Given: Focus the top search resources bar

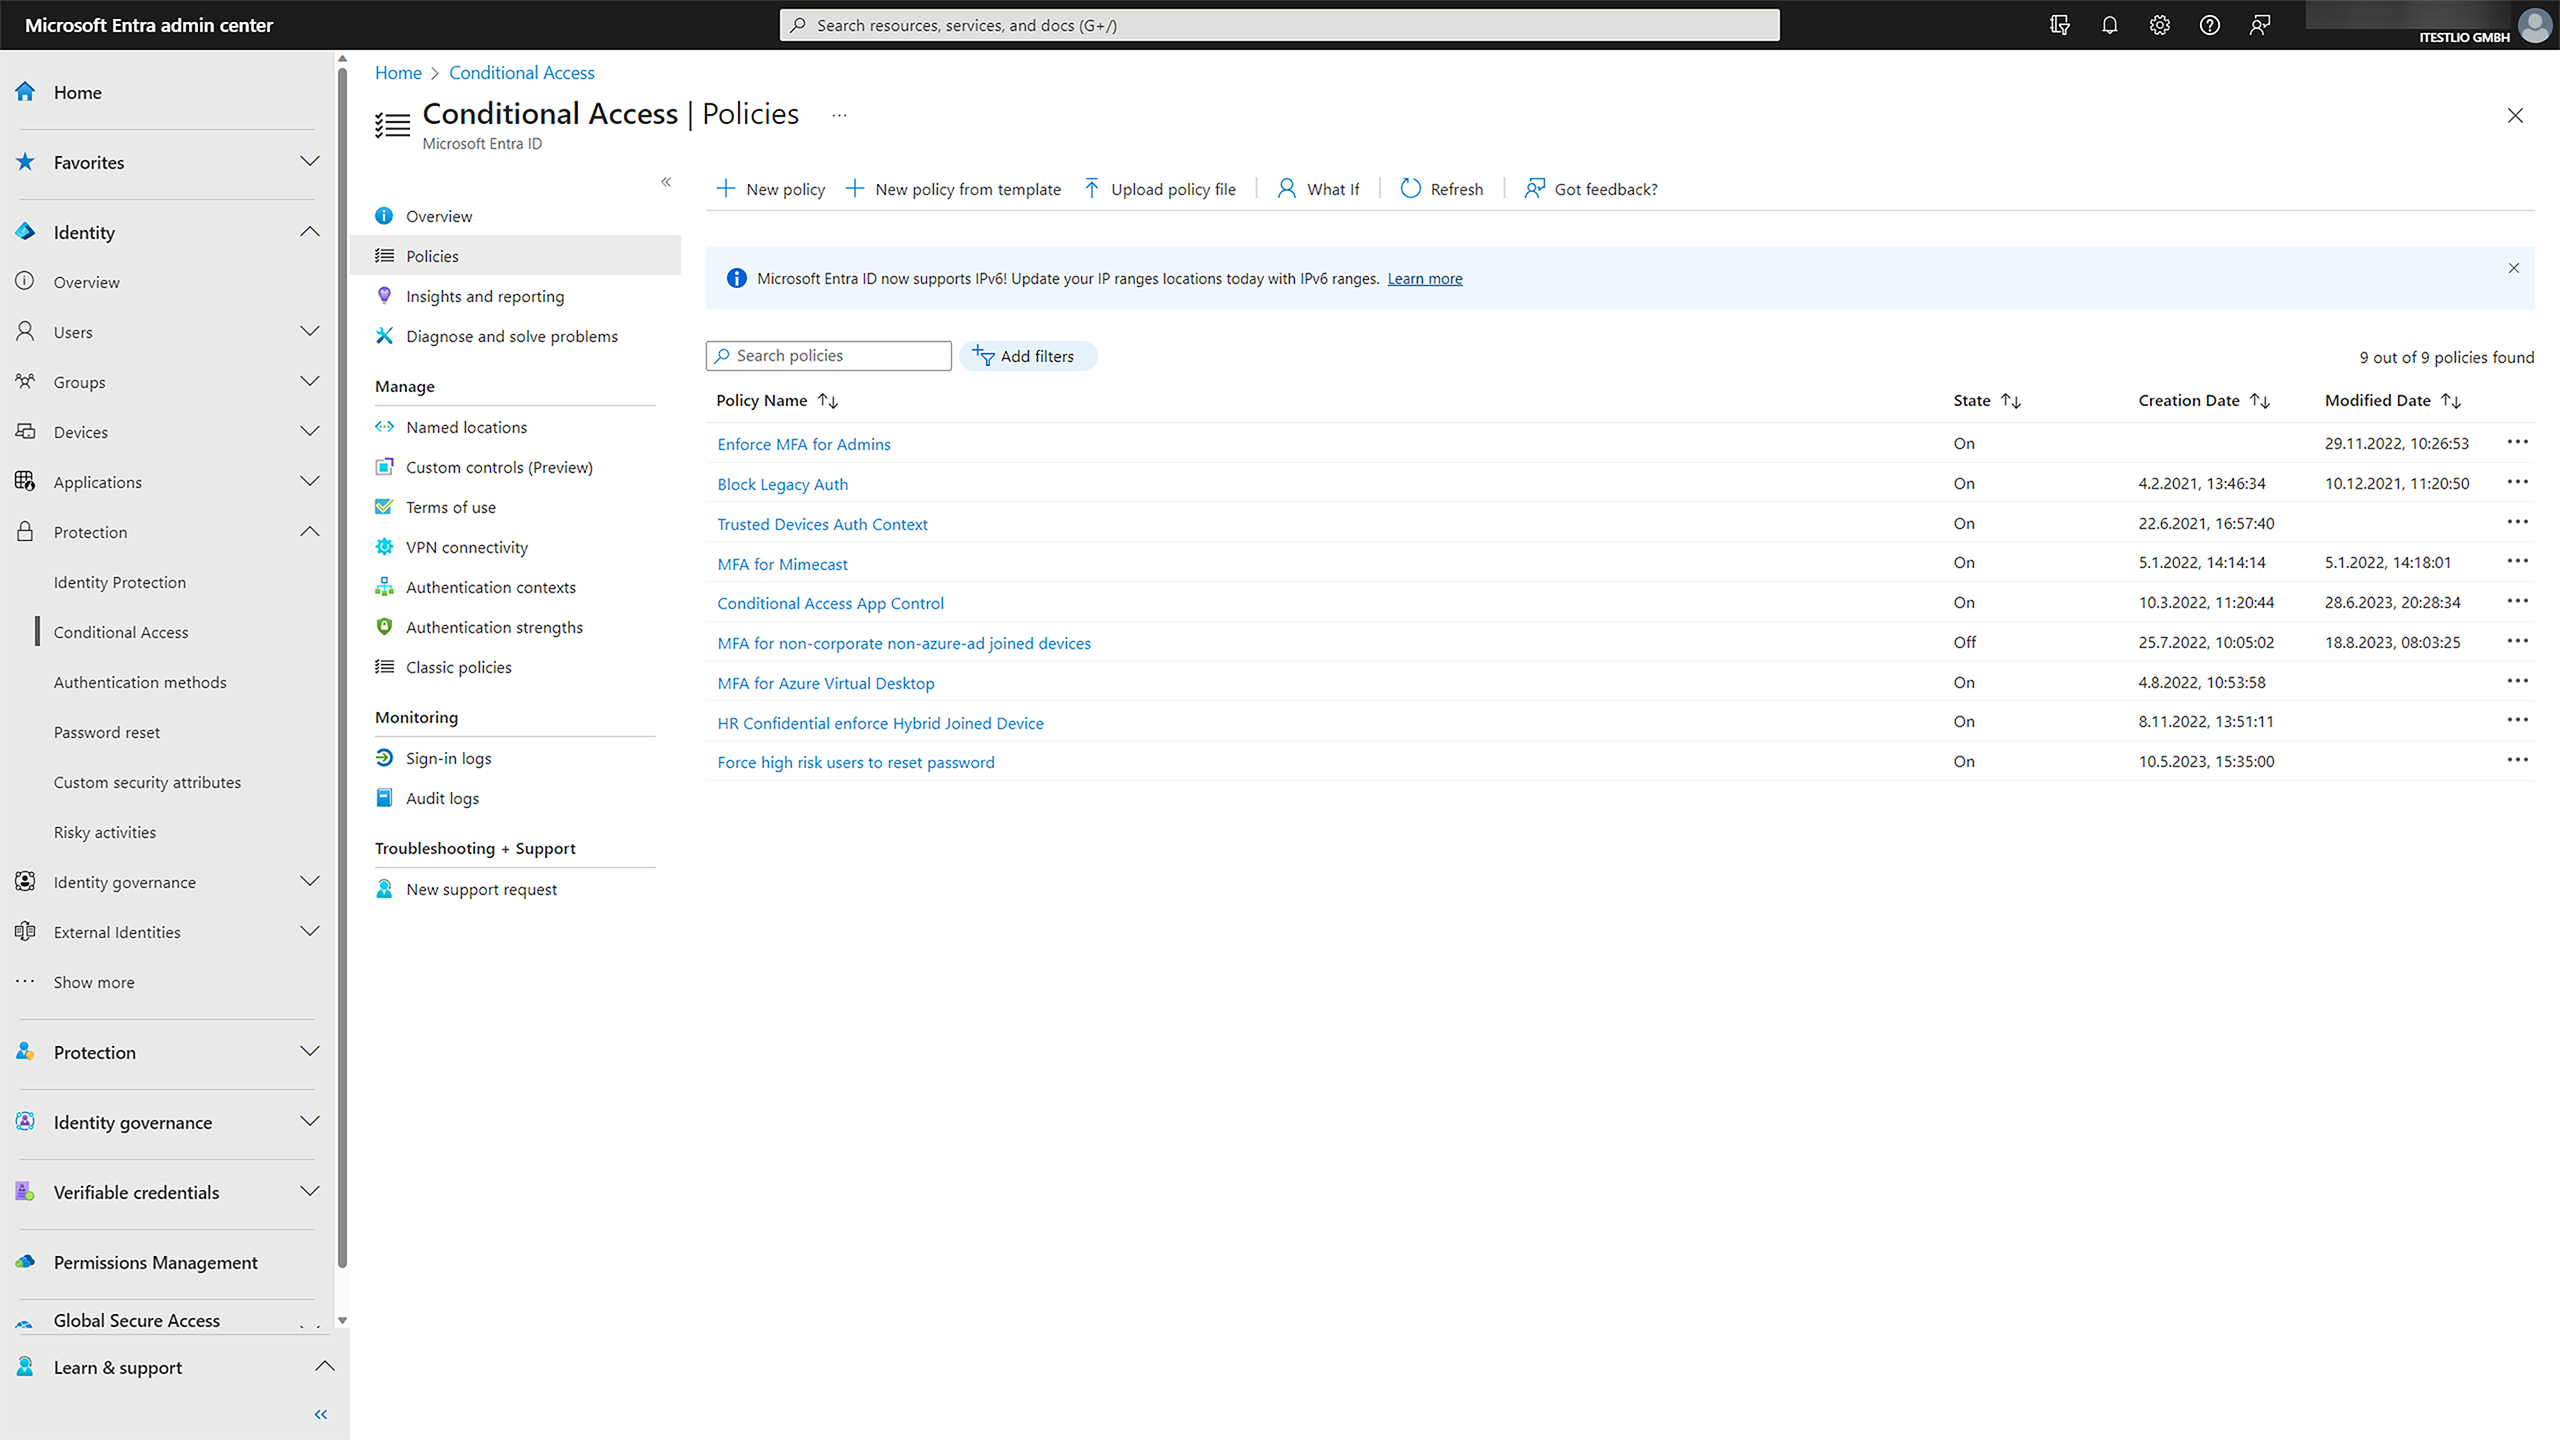Looking at the screenshot, I should click(1279, 25).
